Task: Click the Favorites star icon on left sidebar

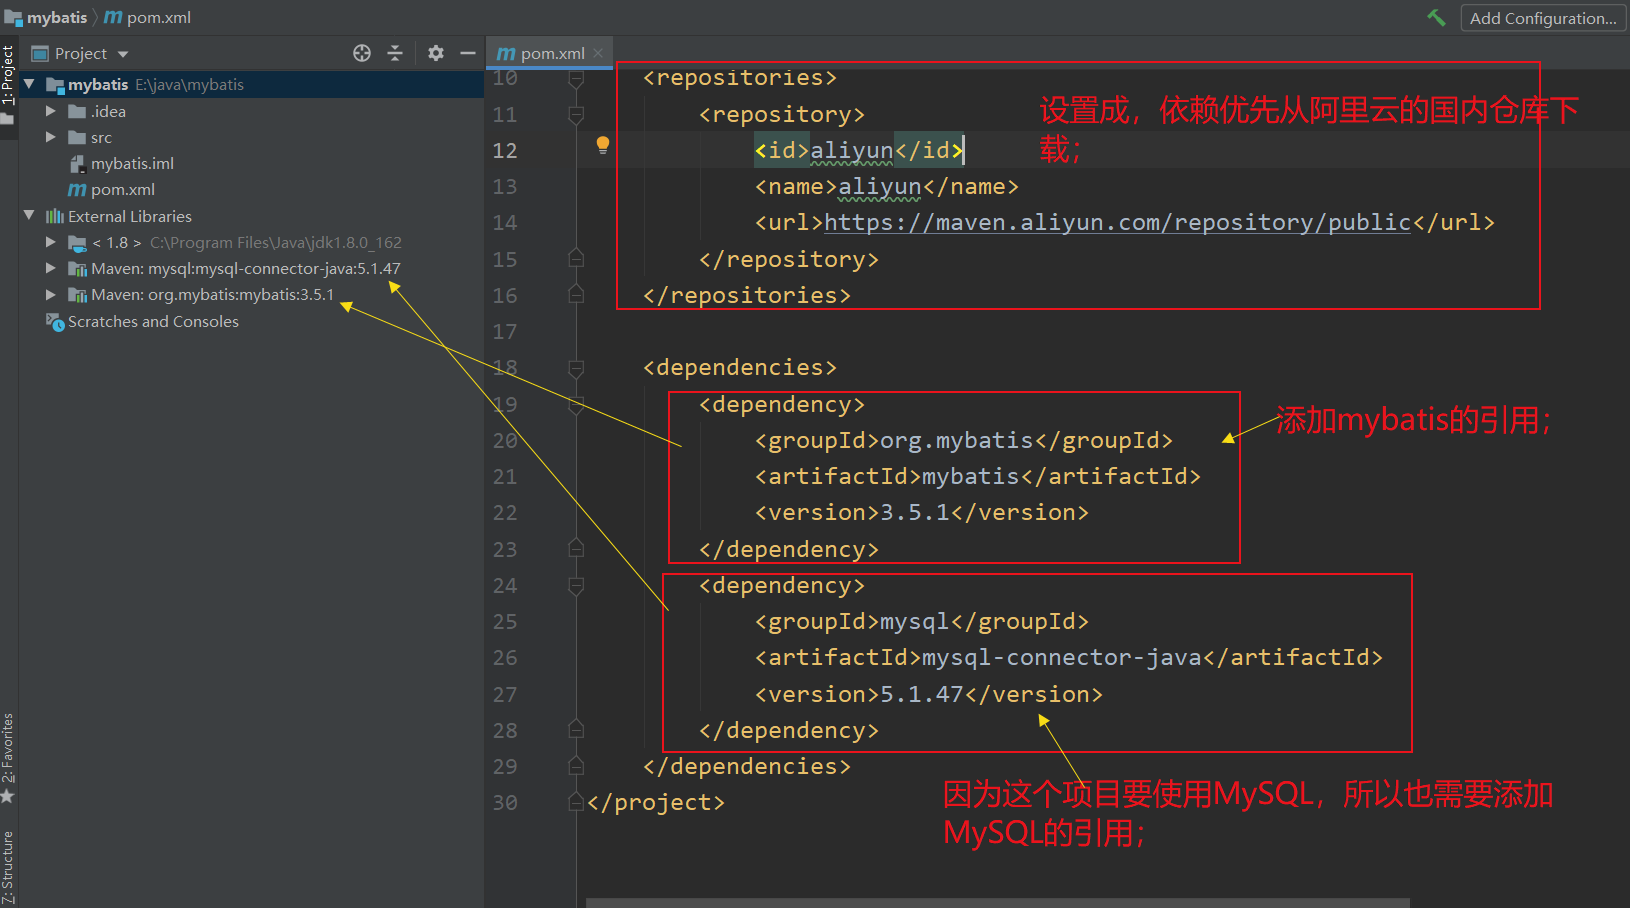Action: pyautogui.click(x=9, y=797)
